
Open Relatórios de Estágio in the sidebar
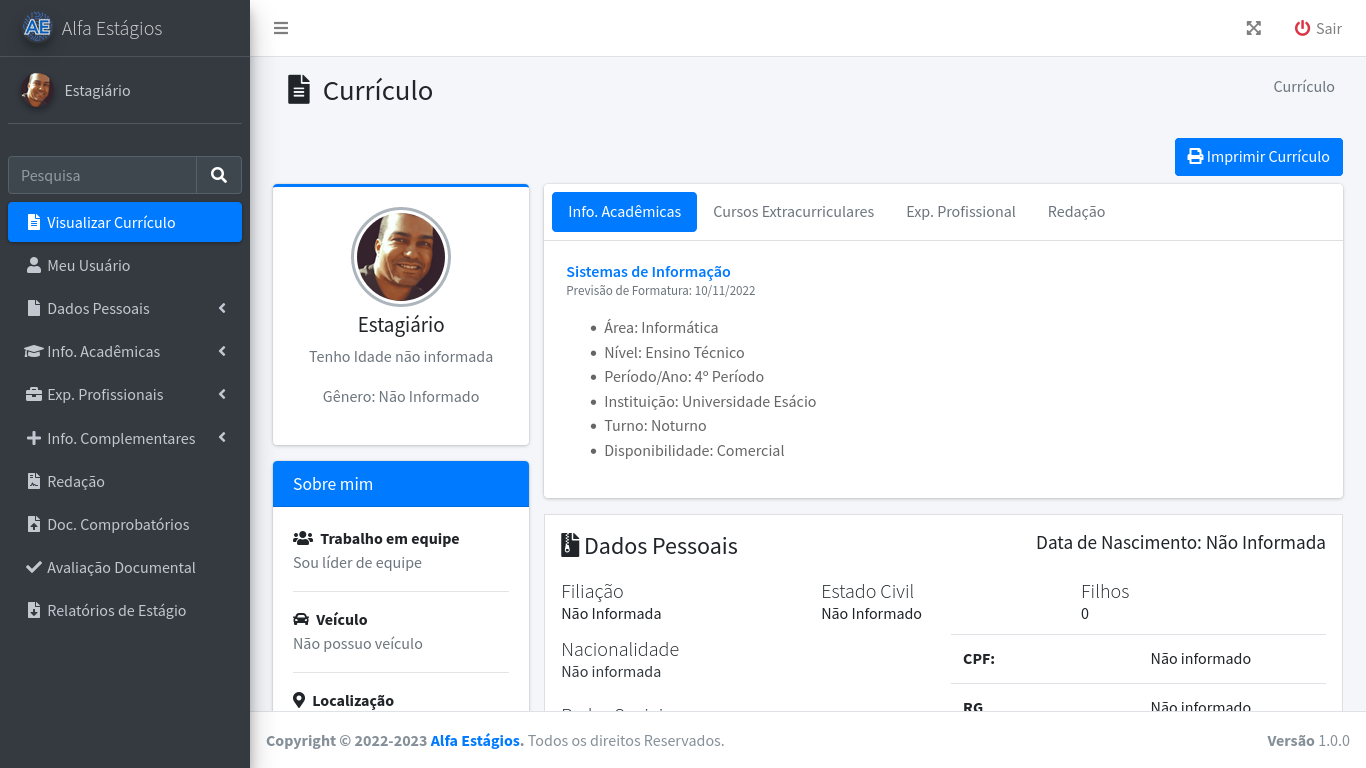(x=116, y=610)
